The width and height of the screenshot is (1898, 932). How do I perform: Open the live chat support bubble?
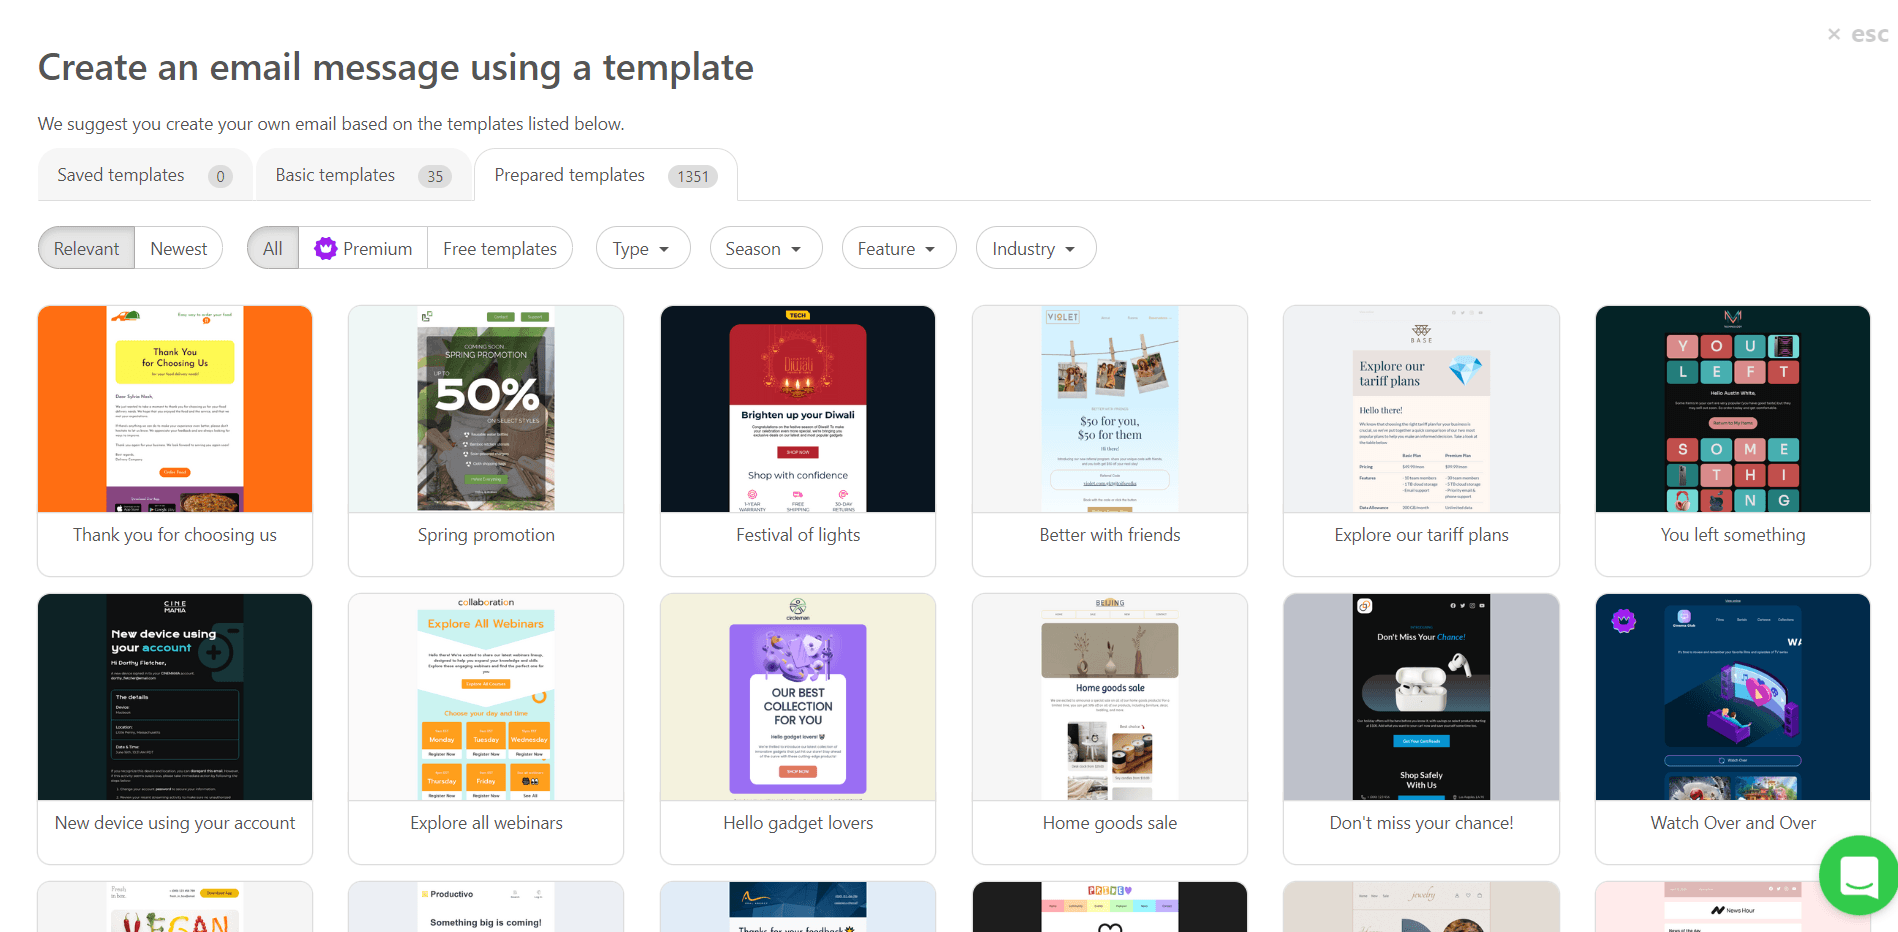coord(1857,876)
